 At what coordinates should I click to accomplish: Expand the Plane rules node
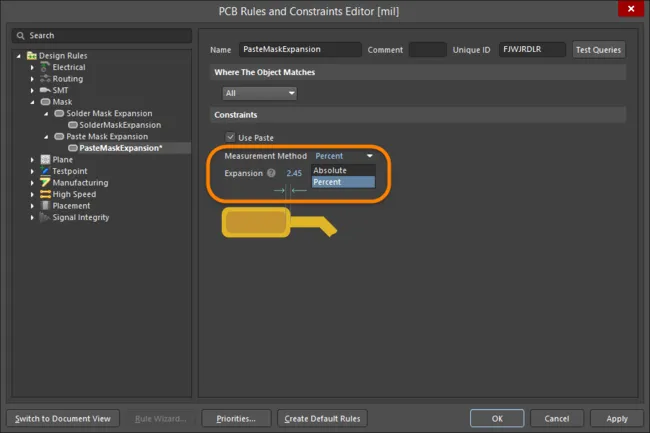click(32, 160)
